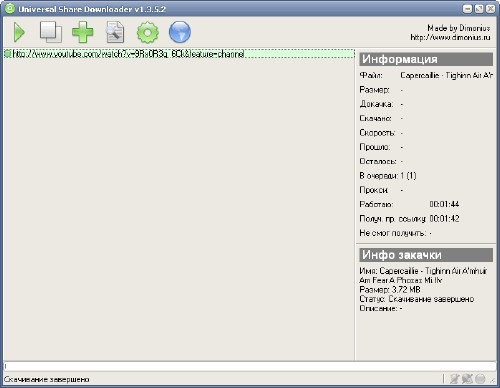Viewport: 500px width, 388px height.
Task: Click the blue globe toolbar icon
Action: 180,32
